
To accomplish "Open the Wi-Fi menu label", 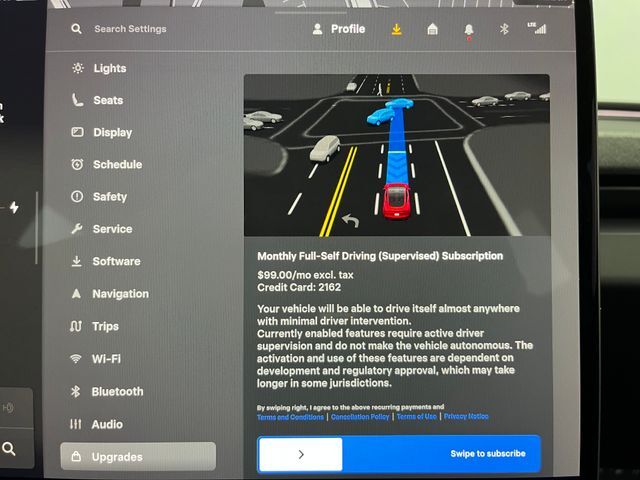I will [106, 359].
